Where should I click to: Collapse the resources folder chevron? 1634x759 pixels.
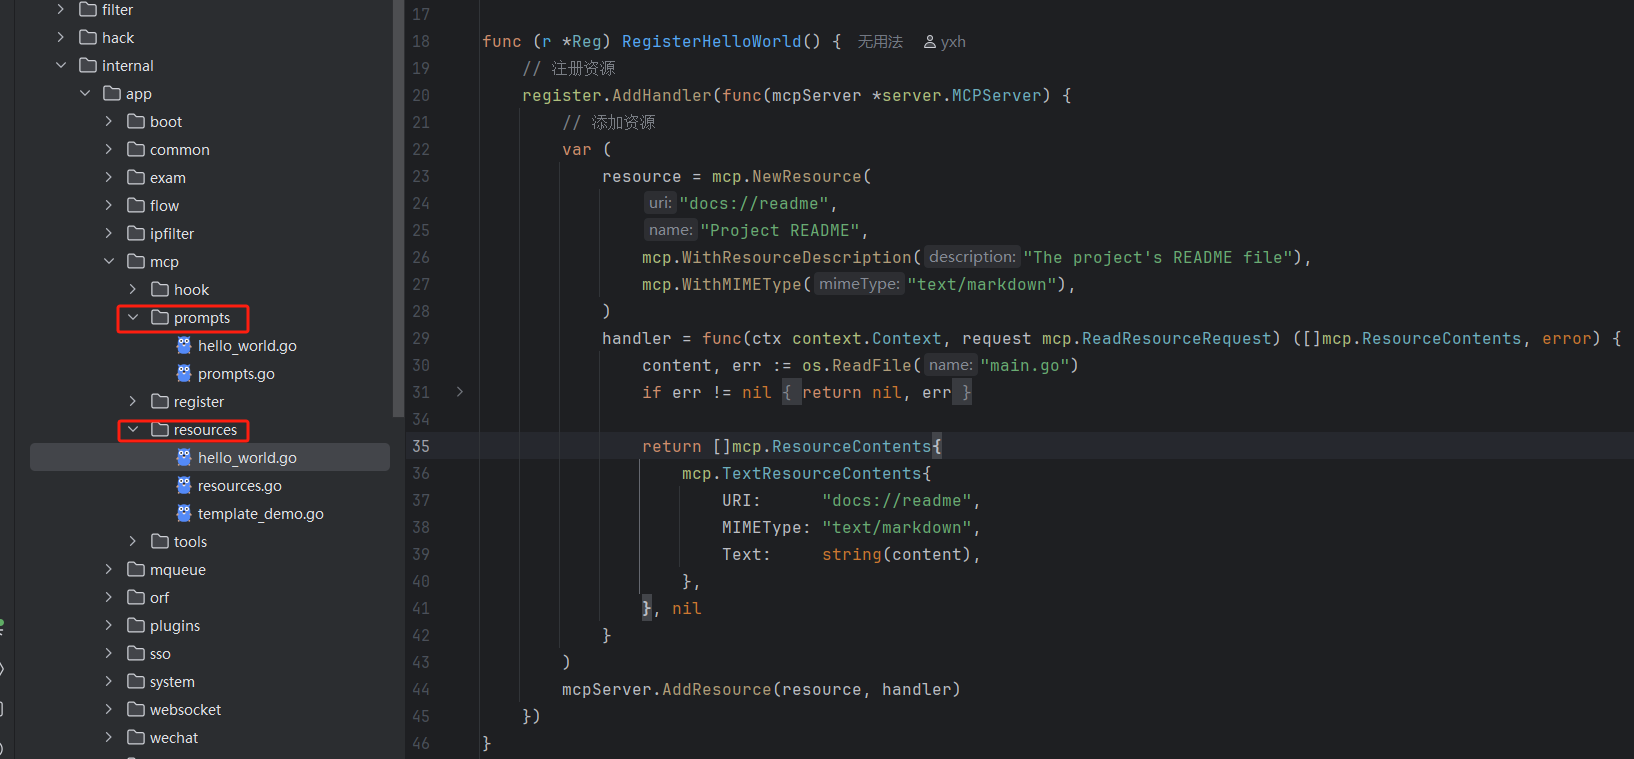click(133, 429)
